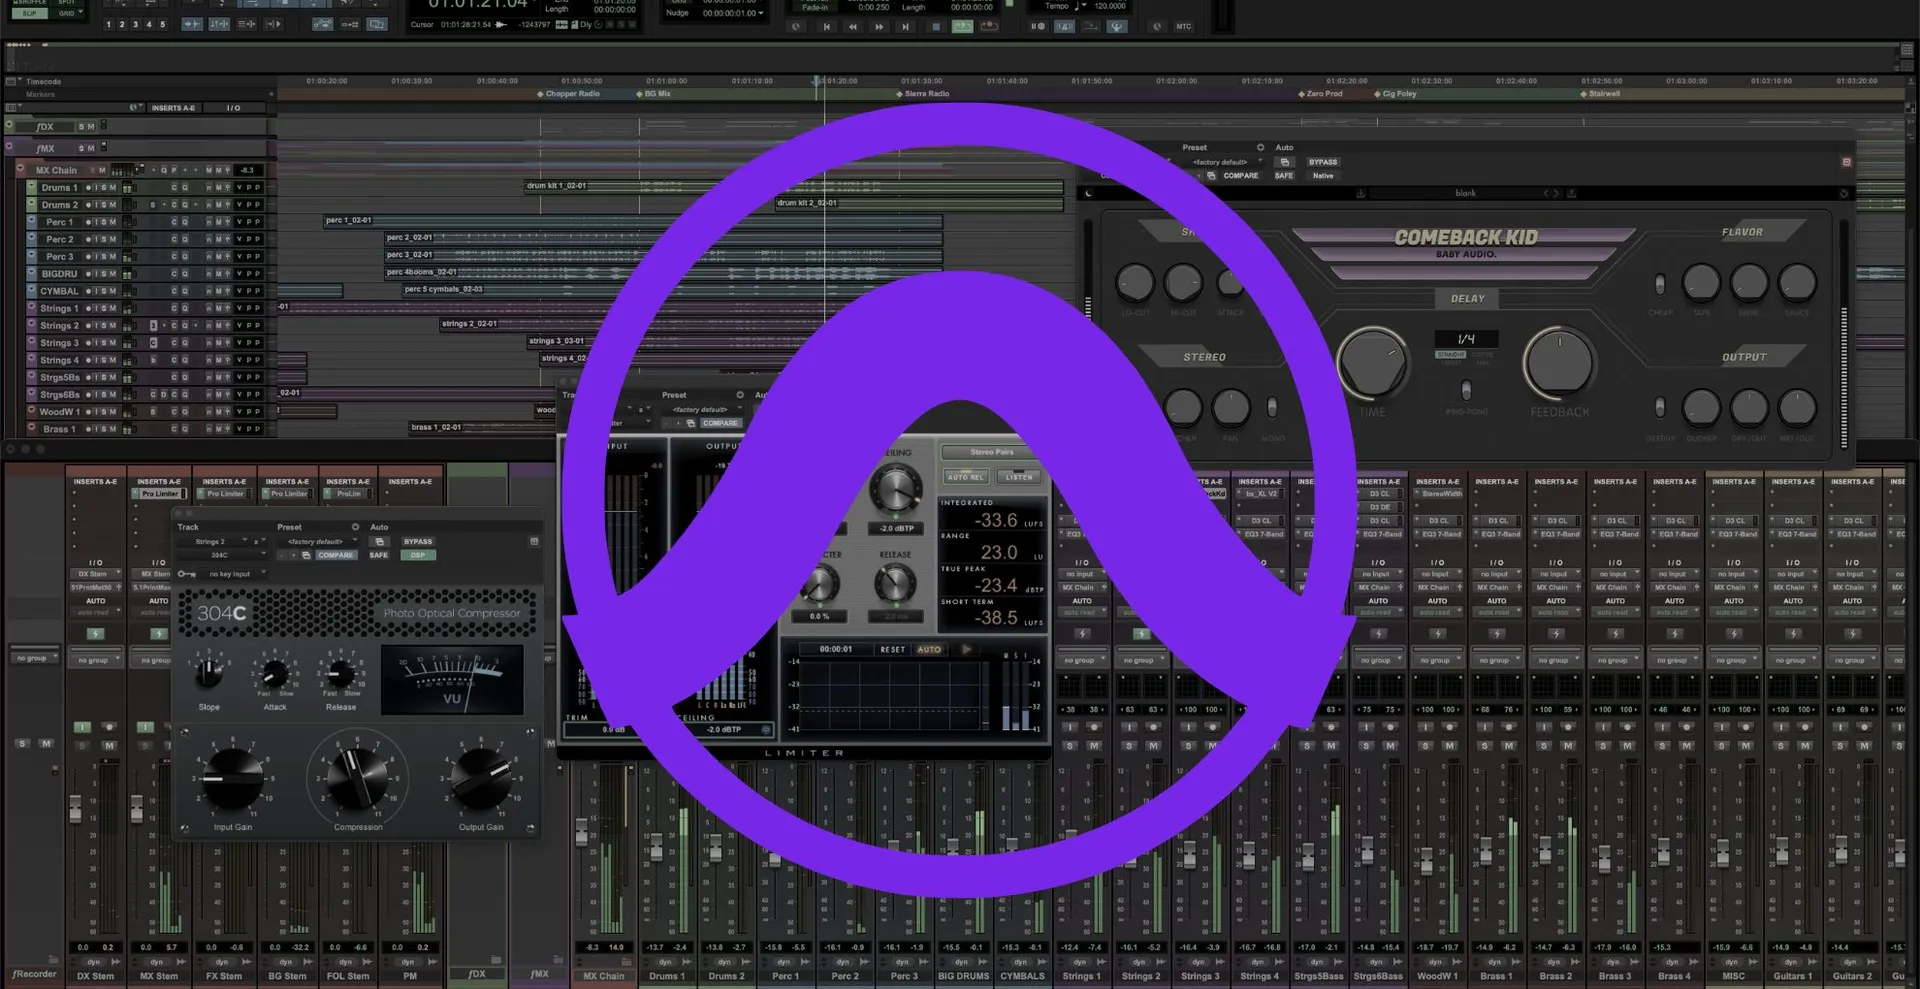Activate Shuffle edit mode

(x=29, y=3)
